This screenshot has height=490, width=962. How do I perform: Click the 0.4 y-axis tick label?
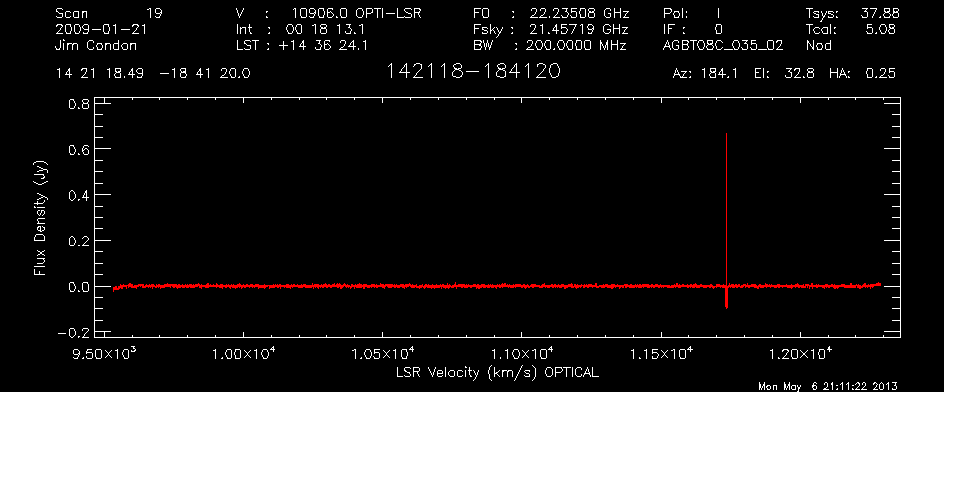(x=78, y=195)
